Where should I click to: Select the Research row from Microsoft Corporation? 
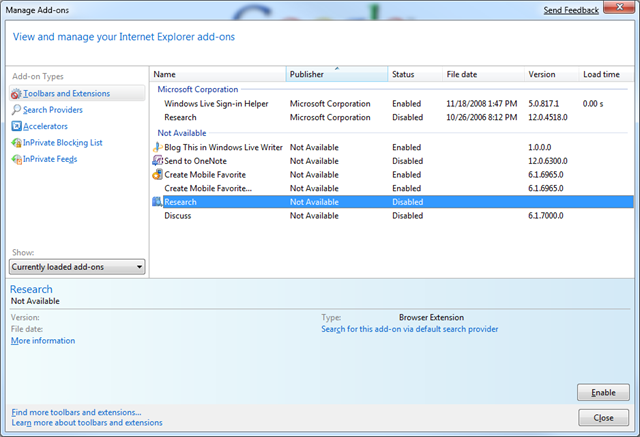click(392, 118)
